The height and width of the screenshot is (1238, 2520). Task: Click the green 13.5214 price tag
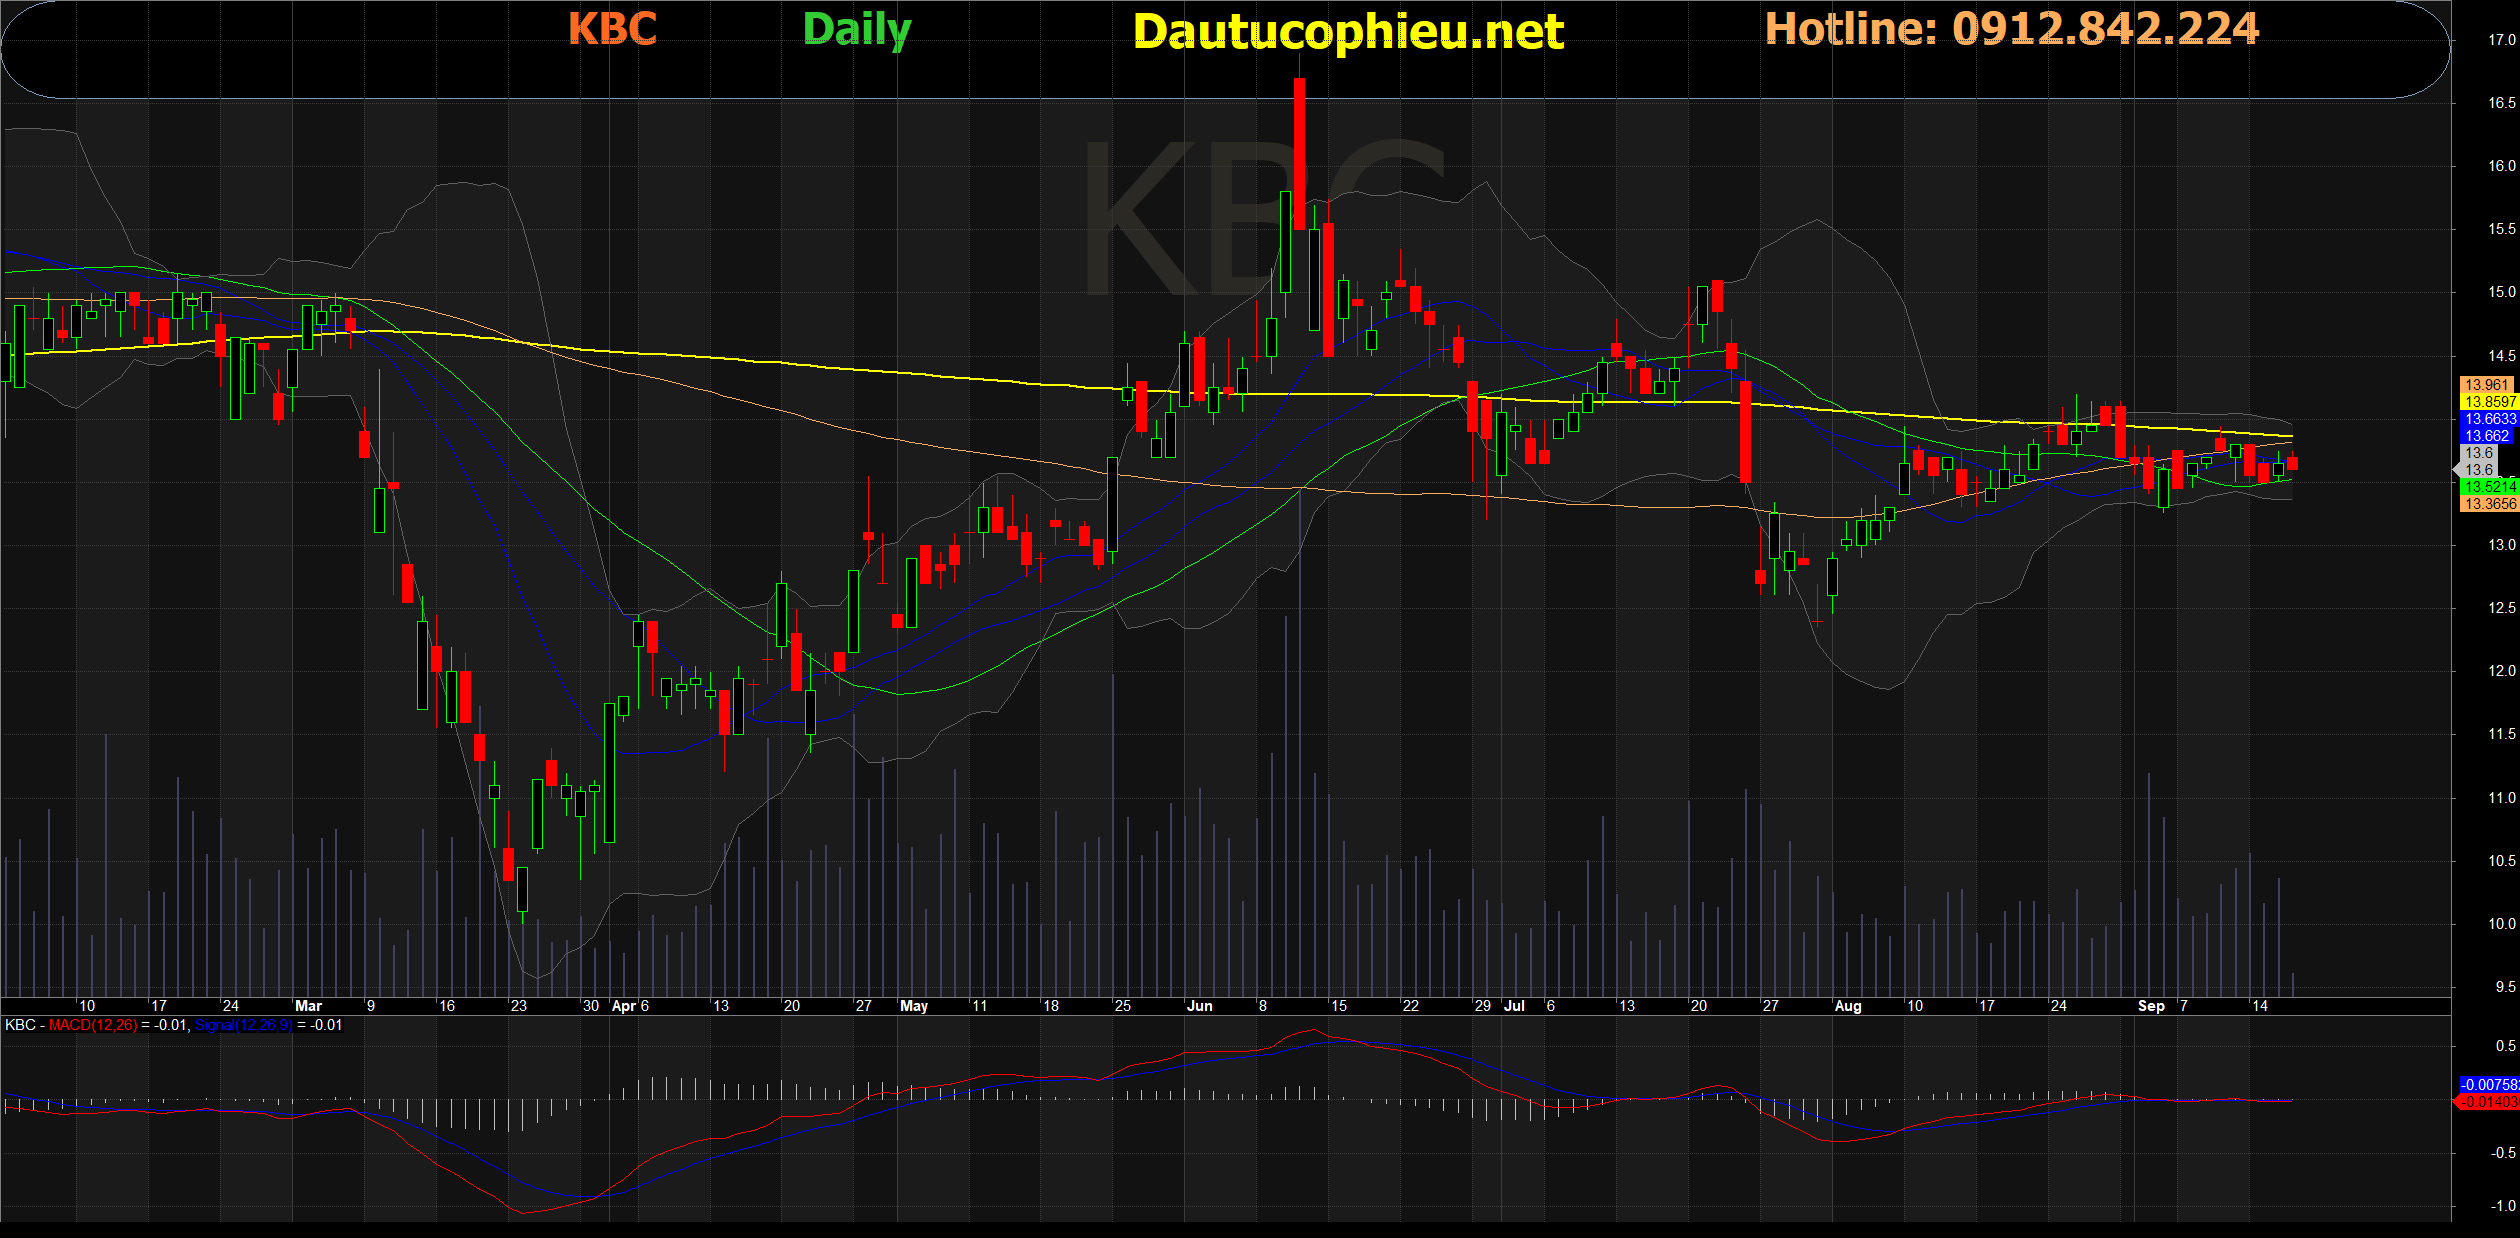[2488, 487]
